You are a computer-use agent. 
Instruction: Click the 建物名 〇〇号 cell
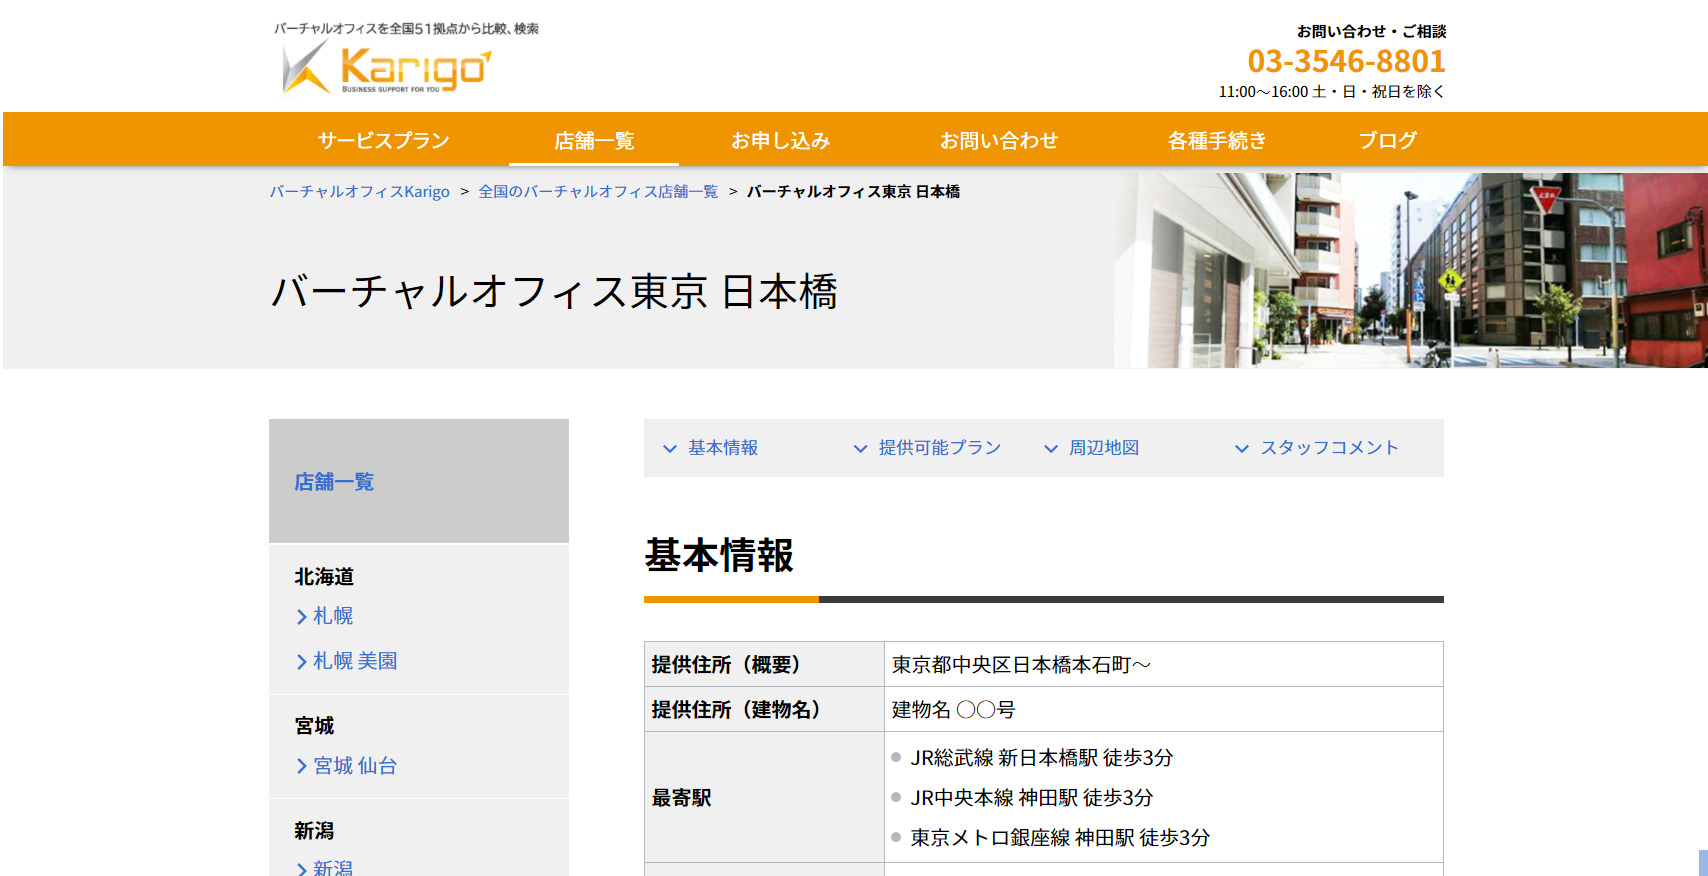coord(1164,709)
